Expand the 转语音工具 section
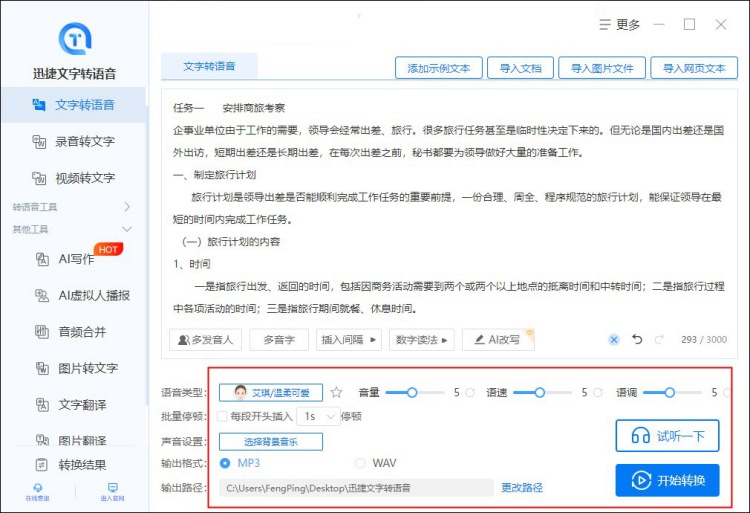Screen dimensions: 750x513 (x=72, y=207)
